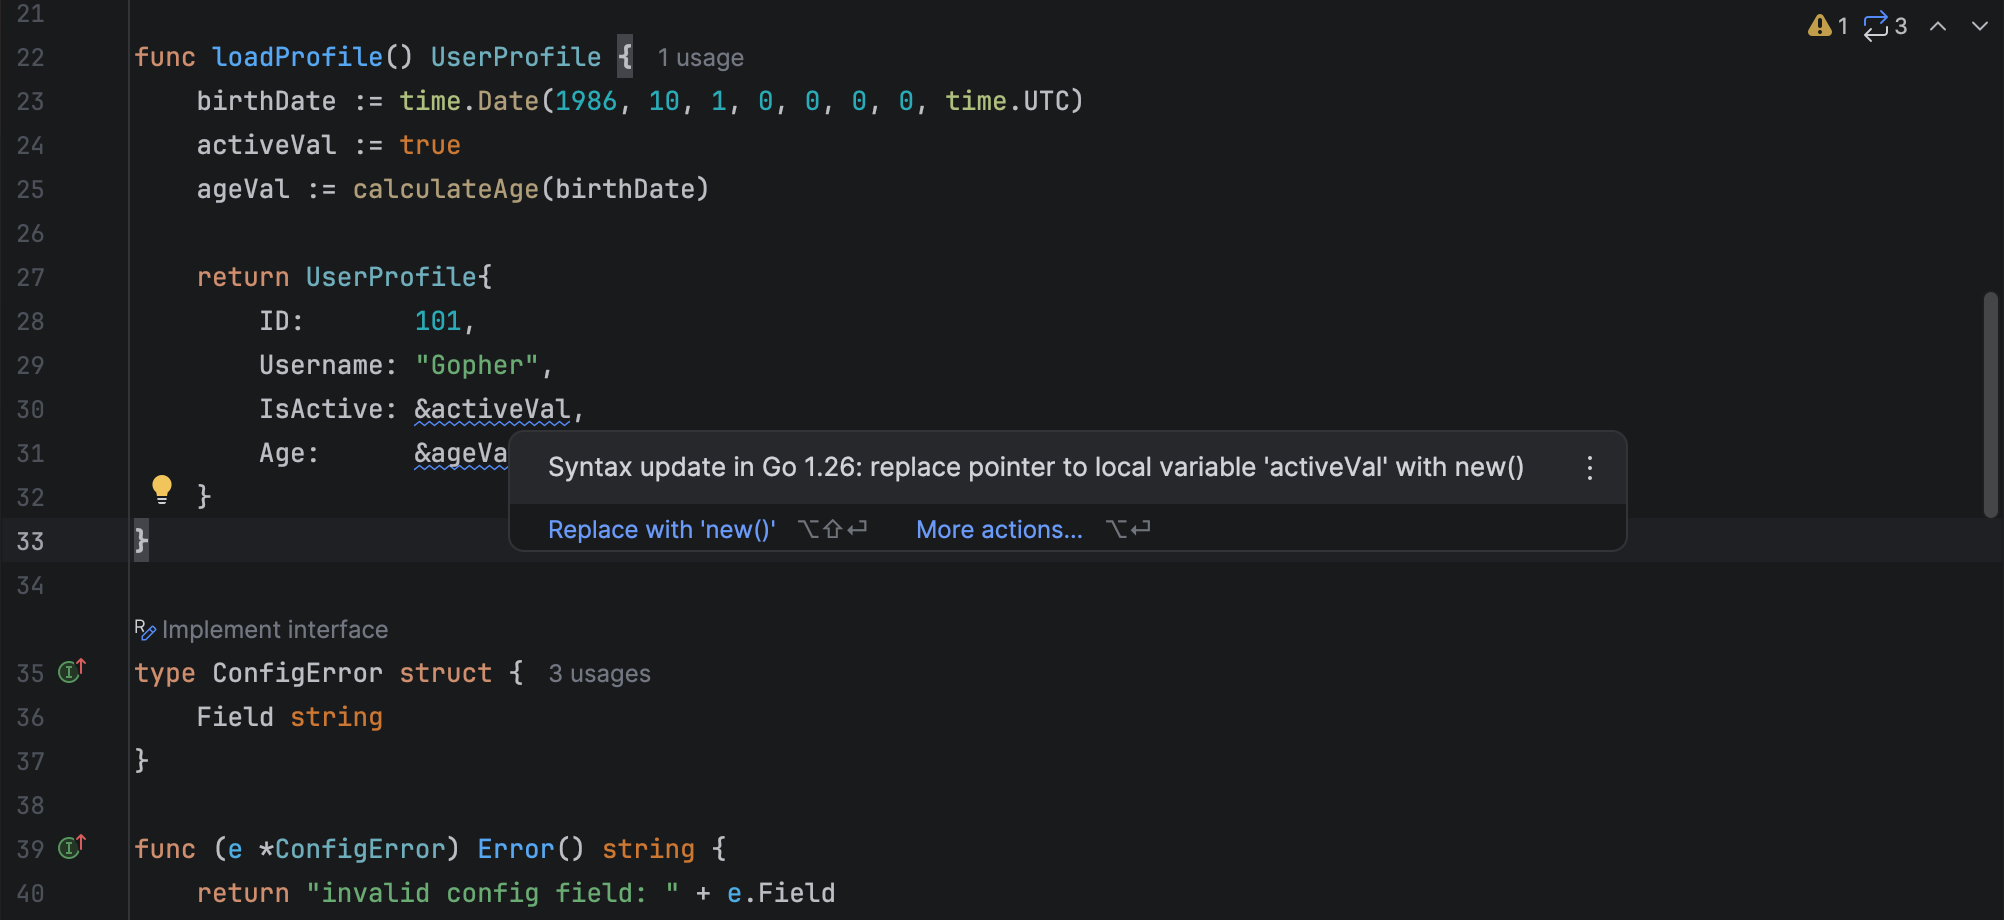Click the small icon before Implement interface
Viewport: 2004px width, 920px height.
click(145, 629)
